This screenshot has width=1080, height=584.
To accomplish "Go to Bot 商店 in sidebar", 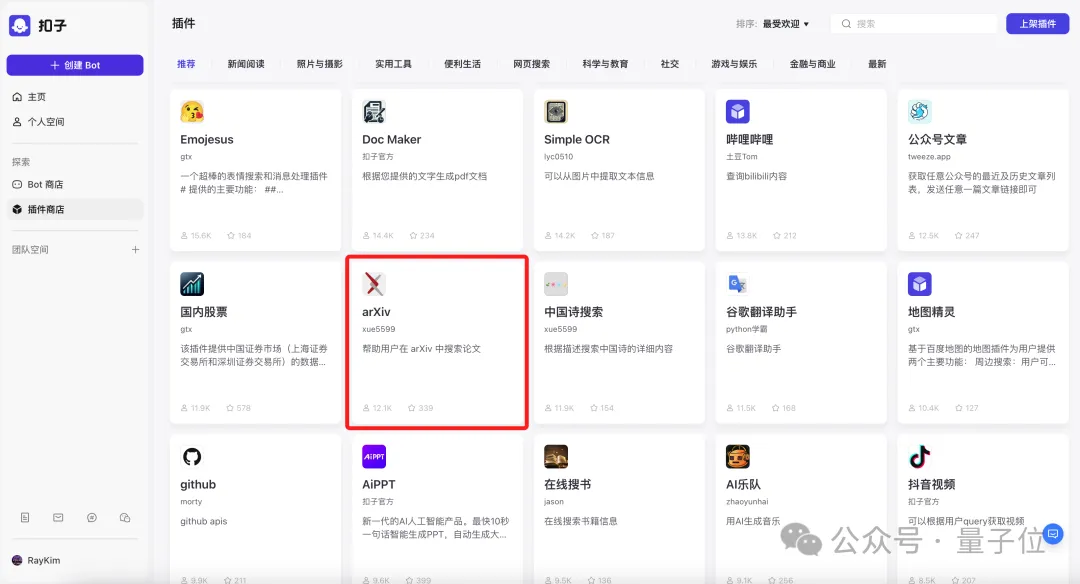I will coord(44,184).
